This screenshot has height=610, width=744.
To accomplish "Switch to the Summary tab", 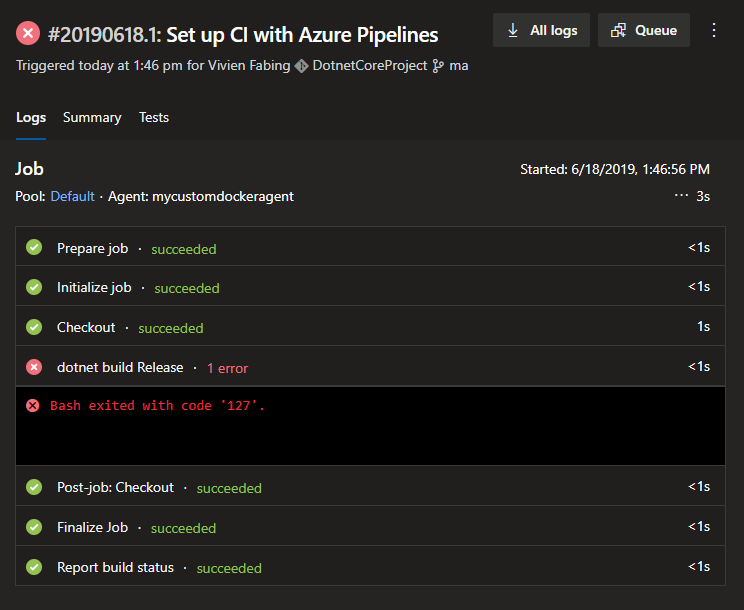I will pos(92,117).
